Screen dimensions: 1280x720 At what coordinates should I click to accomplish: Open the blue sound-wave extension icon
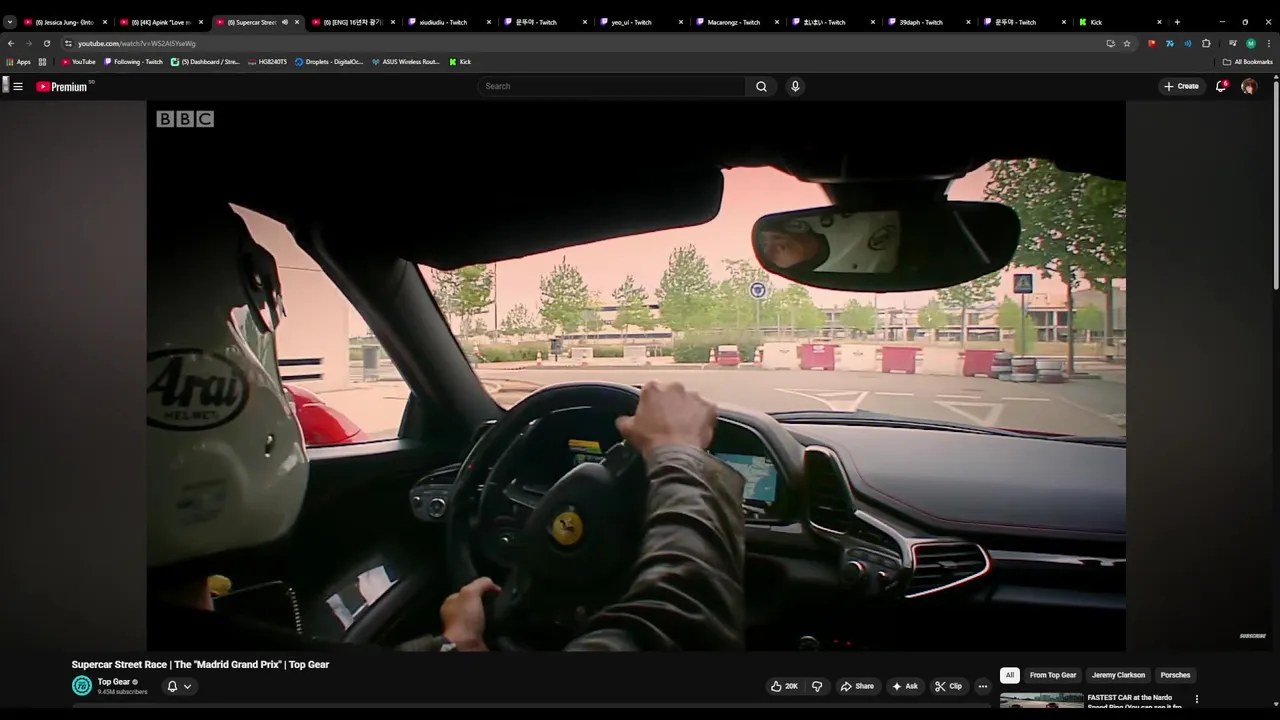point(1188,43)
